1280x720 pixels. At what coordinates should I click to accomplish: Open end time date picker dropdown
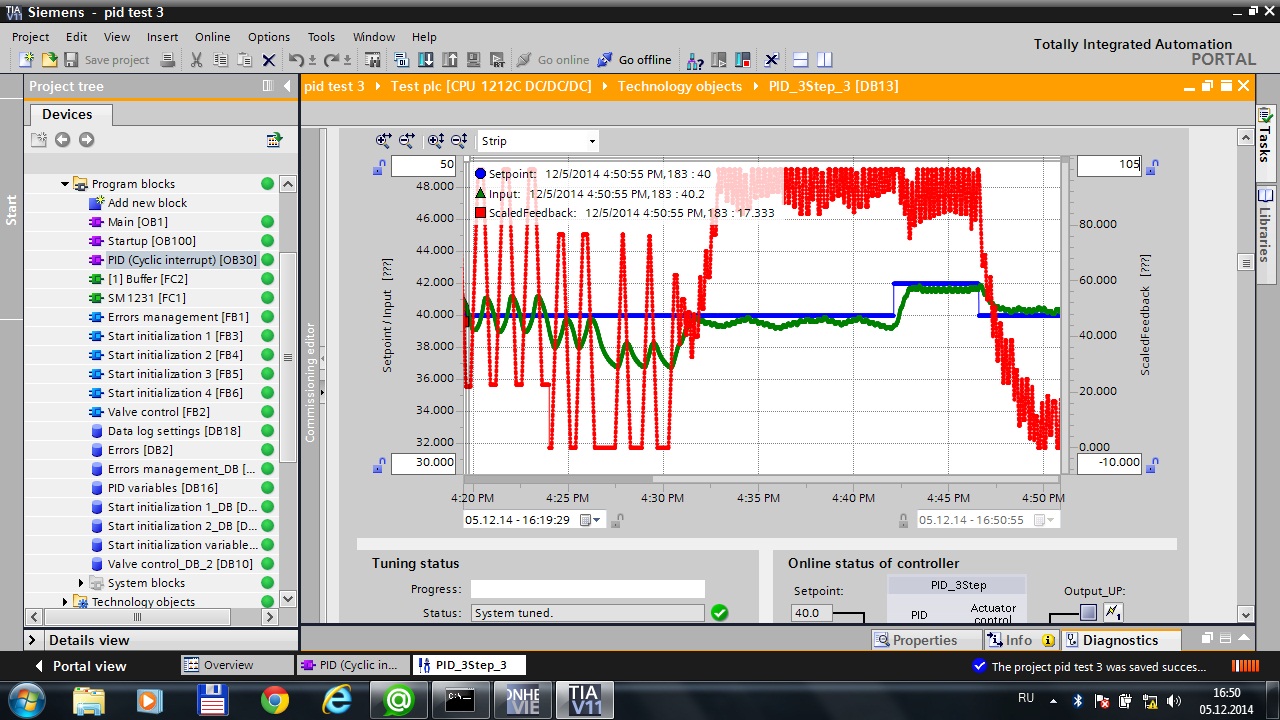pyautogui.click(x=1049, y=520)
